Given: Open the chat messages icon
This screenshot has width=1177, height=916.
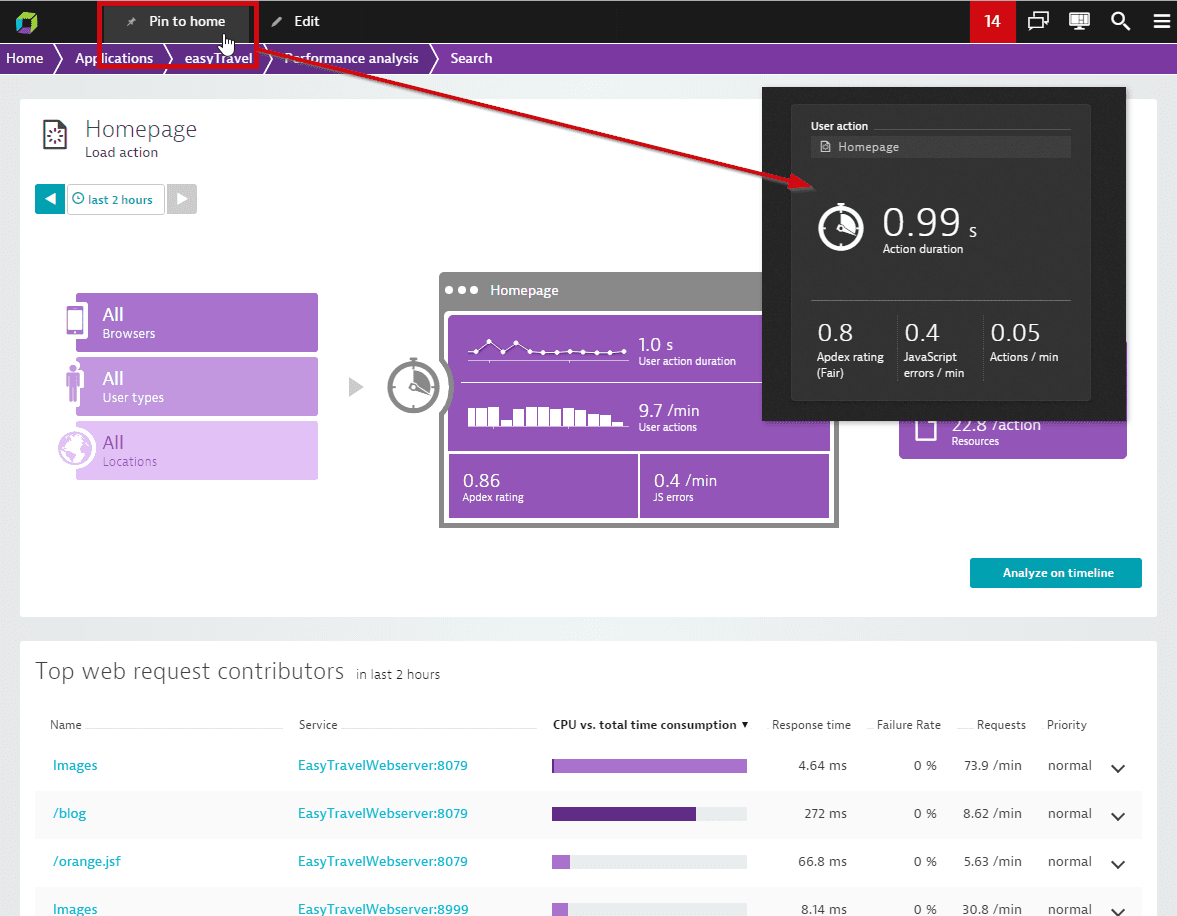Looking at the screenshot, I should (1038, 21).
